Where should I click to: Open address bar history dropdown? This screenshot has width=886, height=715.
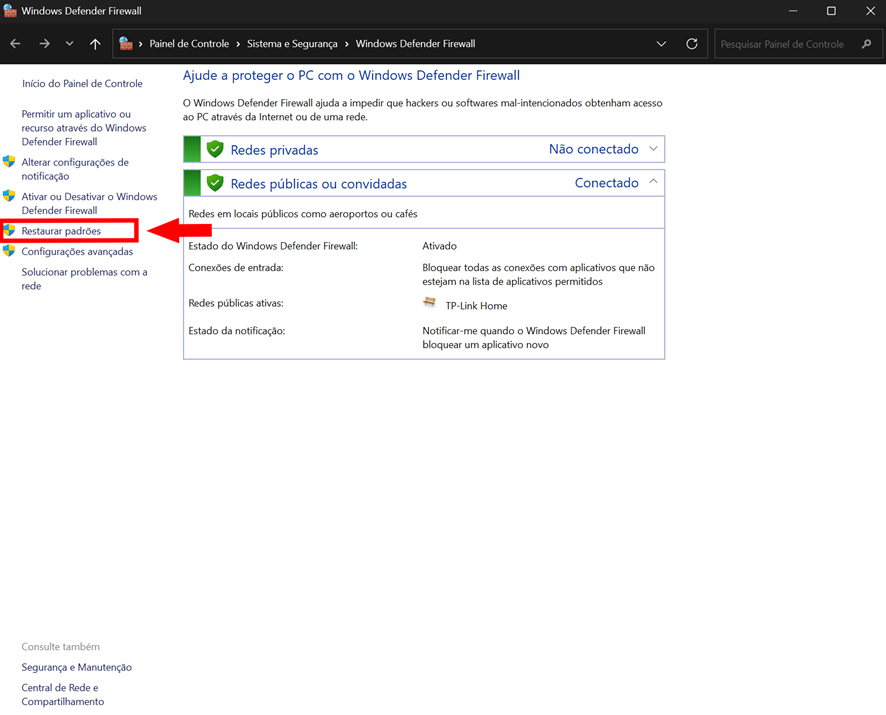click(x=661, y=44)
